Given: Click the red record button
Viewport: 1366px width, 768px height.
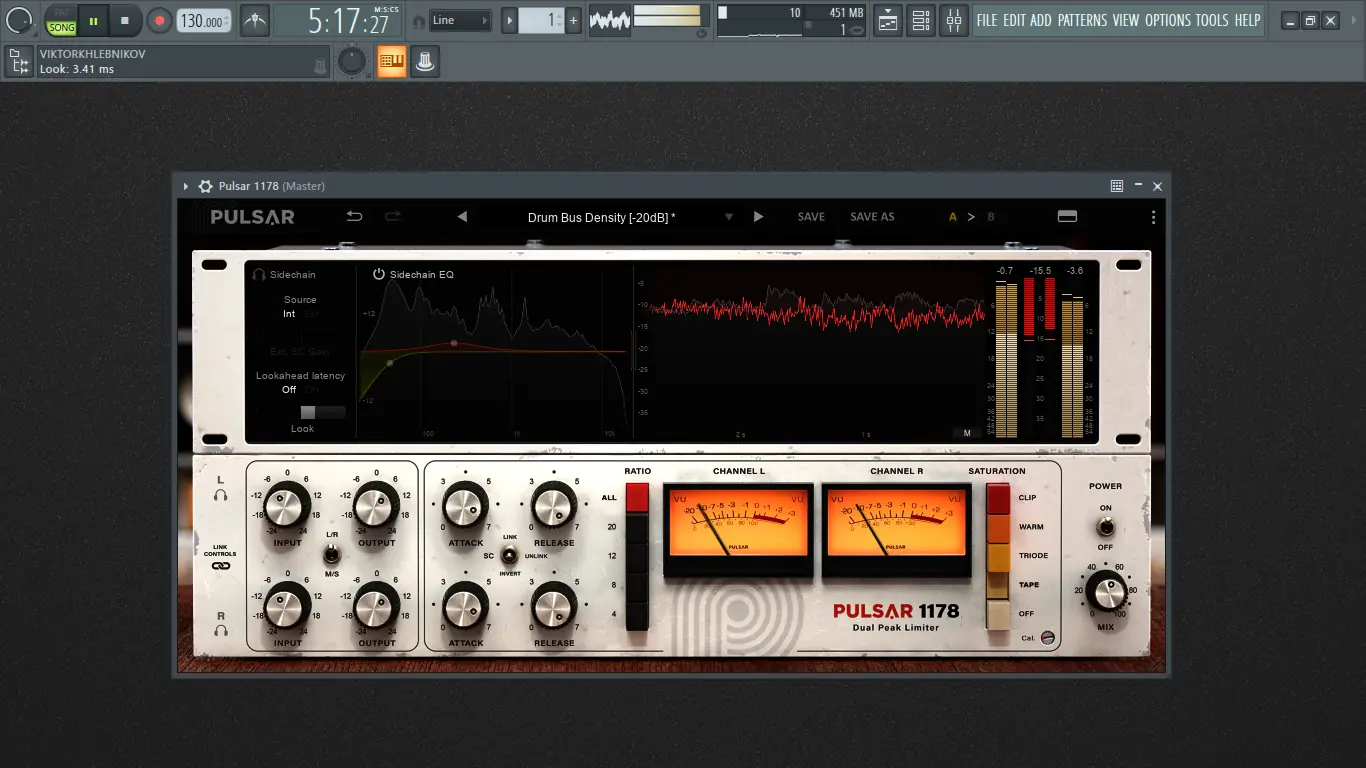Looking at the screenshot, I should click(x=159, y=20).
